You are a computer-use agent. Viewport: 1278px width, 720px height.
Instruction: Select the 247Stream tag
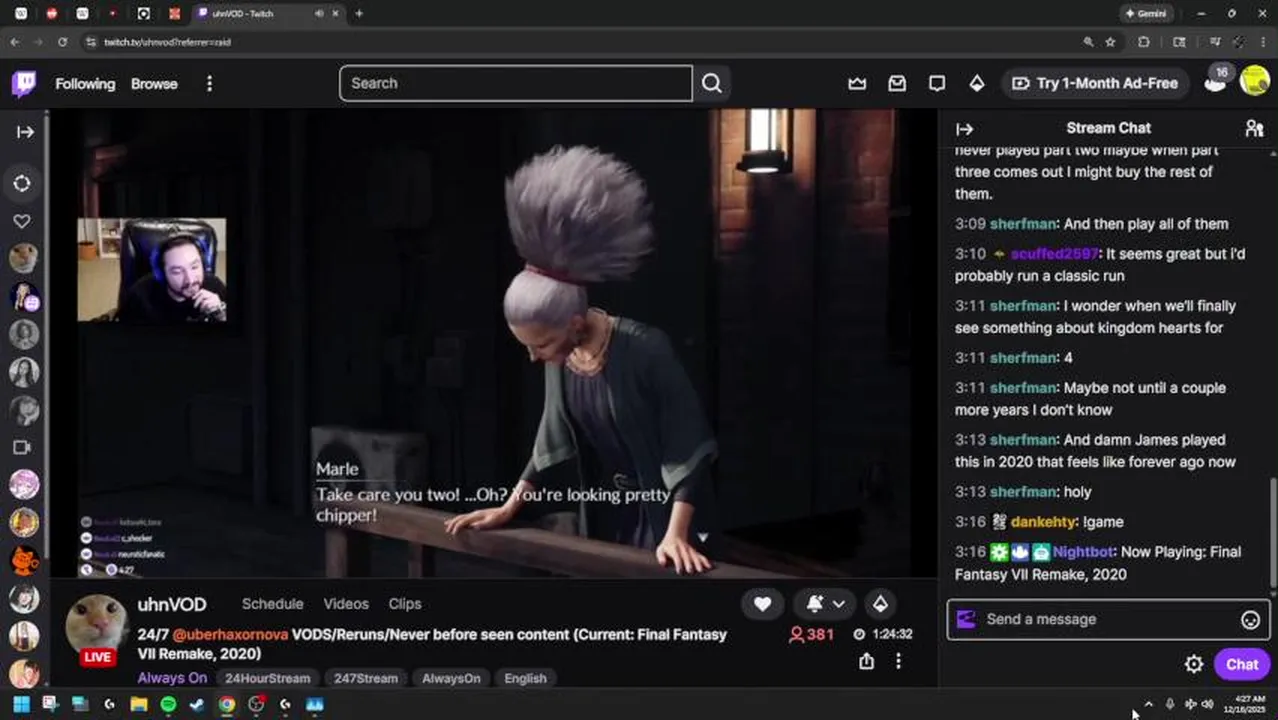(366, 678)
